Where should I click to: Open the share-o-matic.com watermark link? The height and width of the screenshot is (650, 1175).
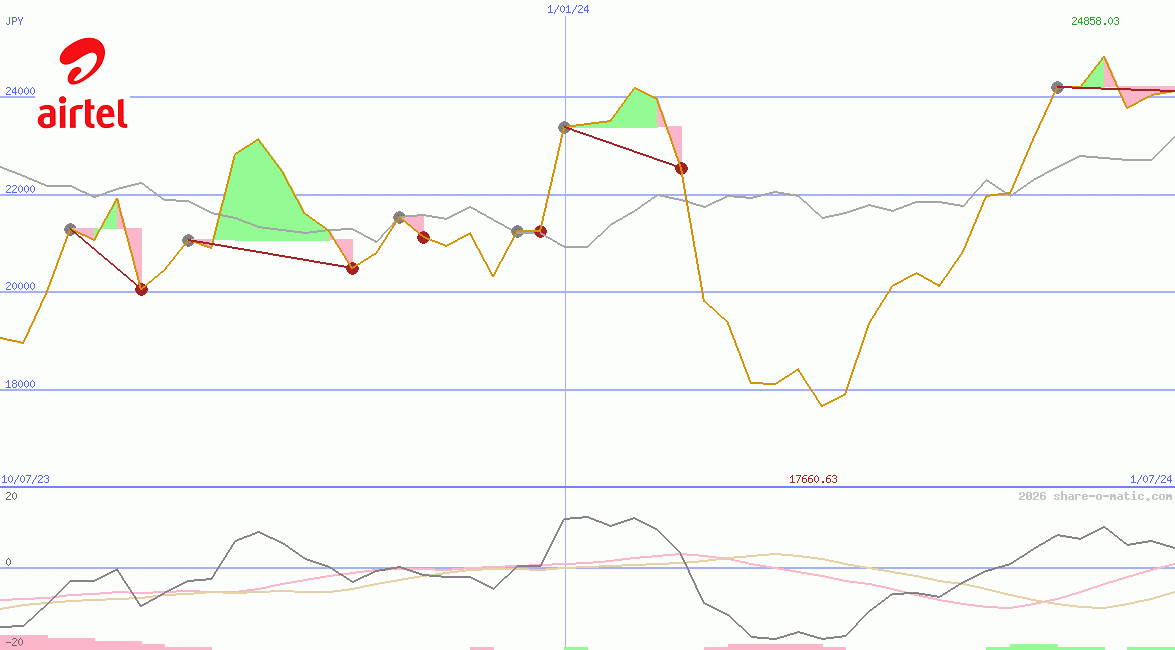pos(1095,496)
